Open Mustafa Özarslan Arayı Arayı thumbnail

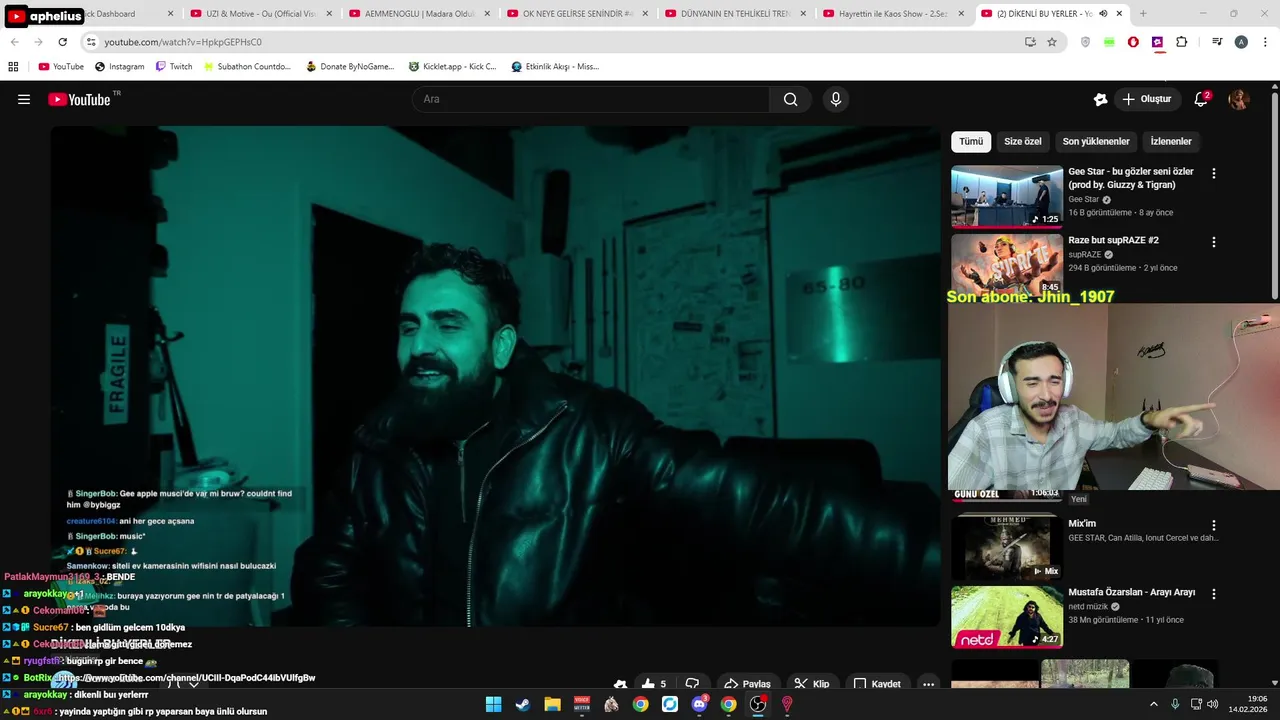(1007, 616)
